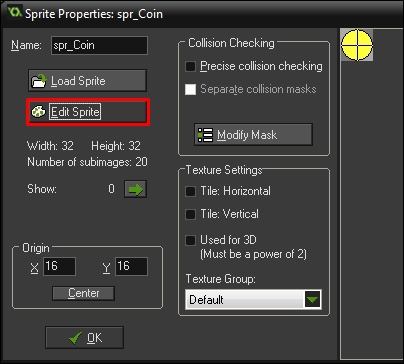Click the paint palette icon on Edit Sprite
Viewport: 404px width, 364px height.
(38, 112)
